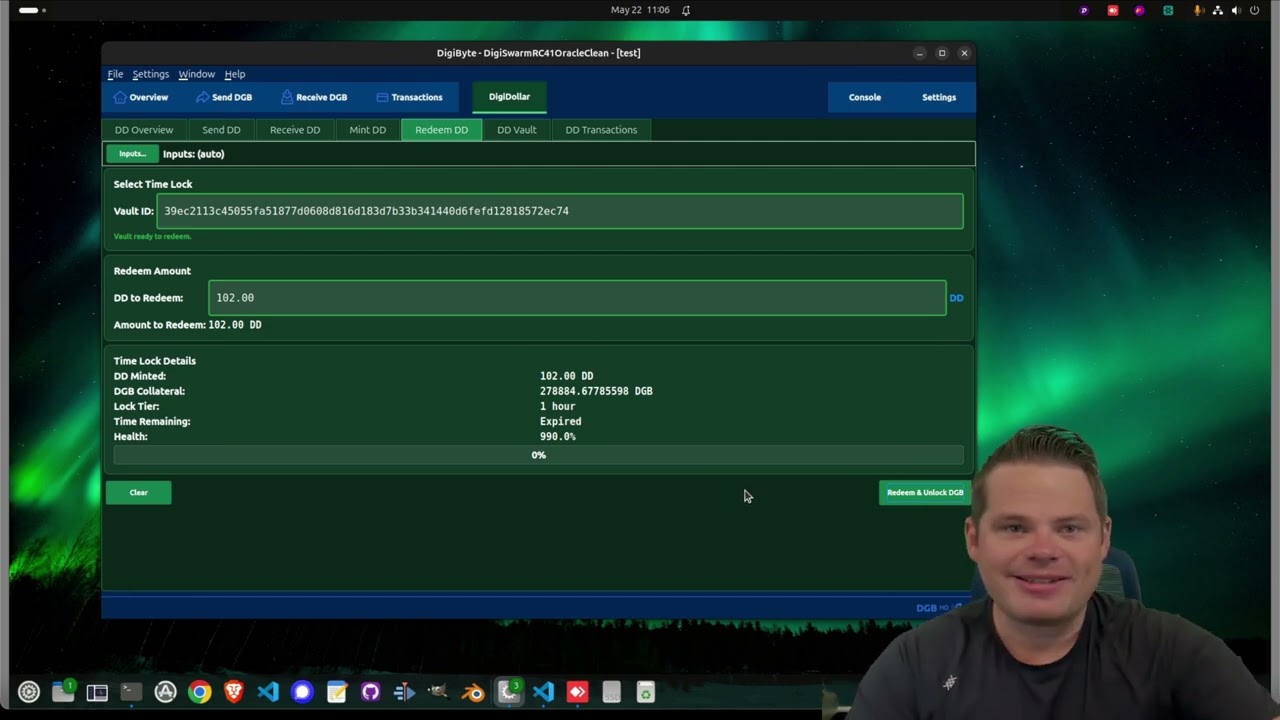Click the '1 hour' lock tier value
The width and height of the screenshot is (1280, 720).
point(557,406)
